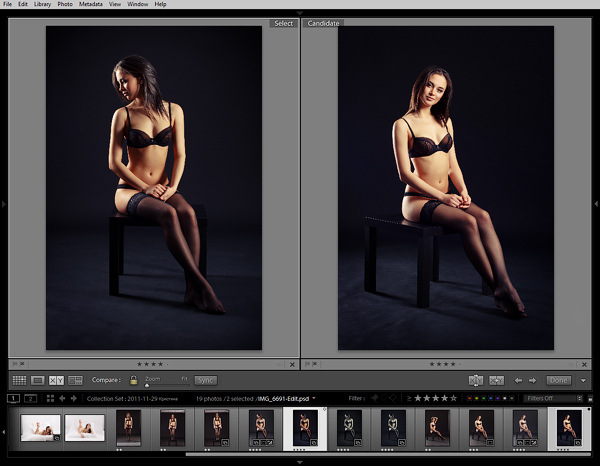Toggle the rejected filter flag icon

[x=393, y=398]
